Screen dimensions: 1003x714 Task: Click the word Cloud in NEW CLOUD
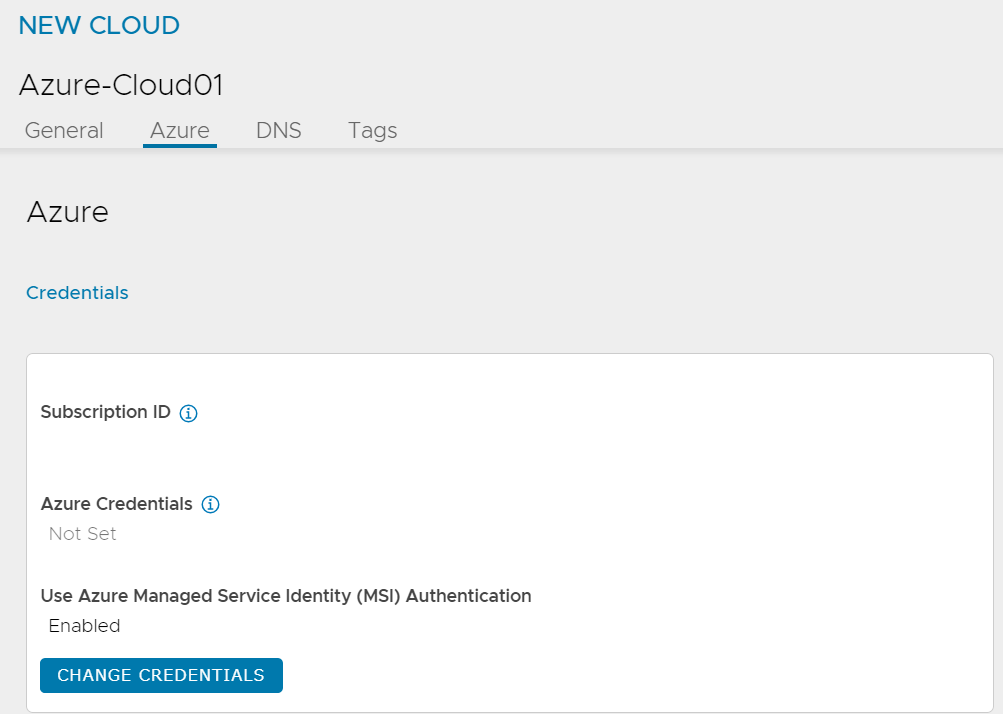tap(135, 26)
